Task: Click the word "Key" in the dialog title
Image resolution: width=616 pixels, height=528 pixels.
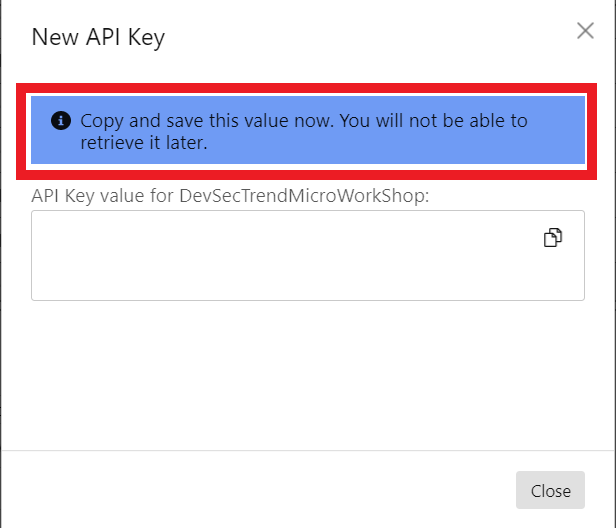Action: [x=146, y=38]
